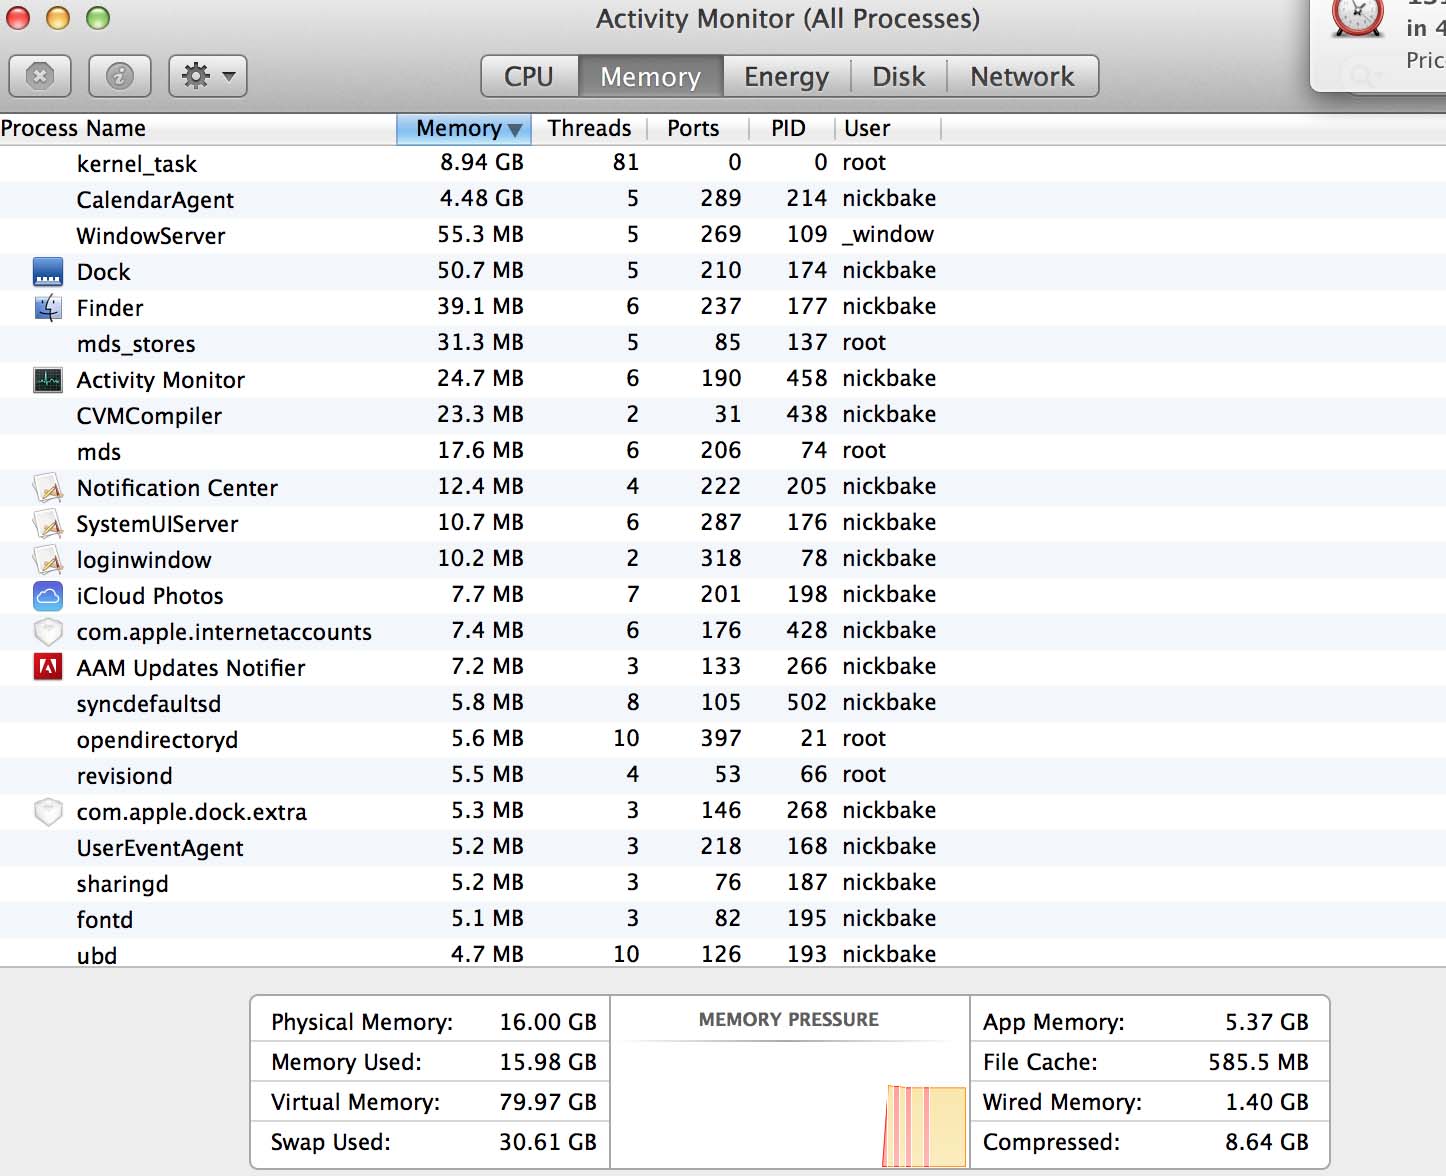The height and width of the screenshot is (1176, 1446).
Task: Click the Memory Used 15.98 GB value
Action: 548,1062
